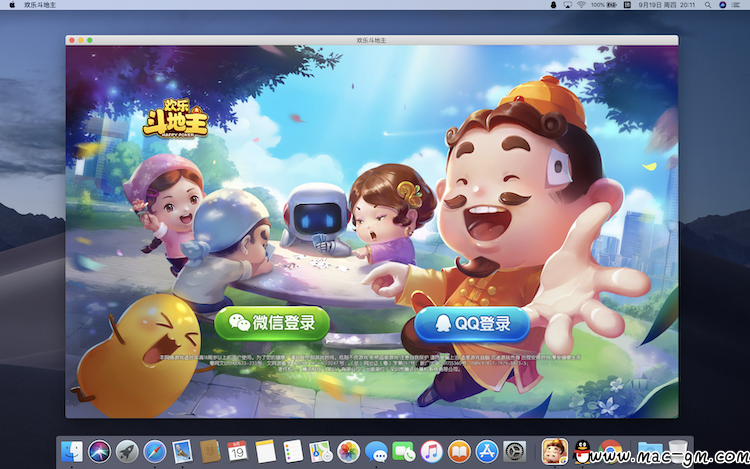
Task: Open Contacts book in the Dock
Action: tap(210, 451)
